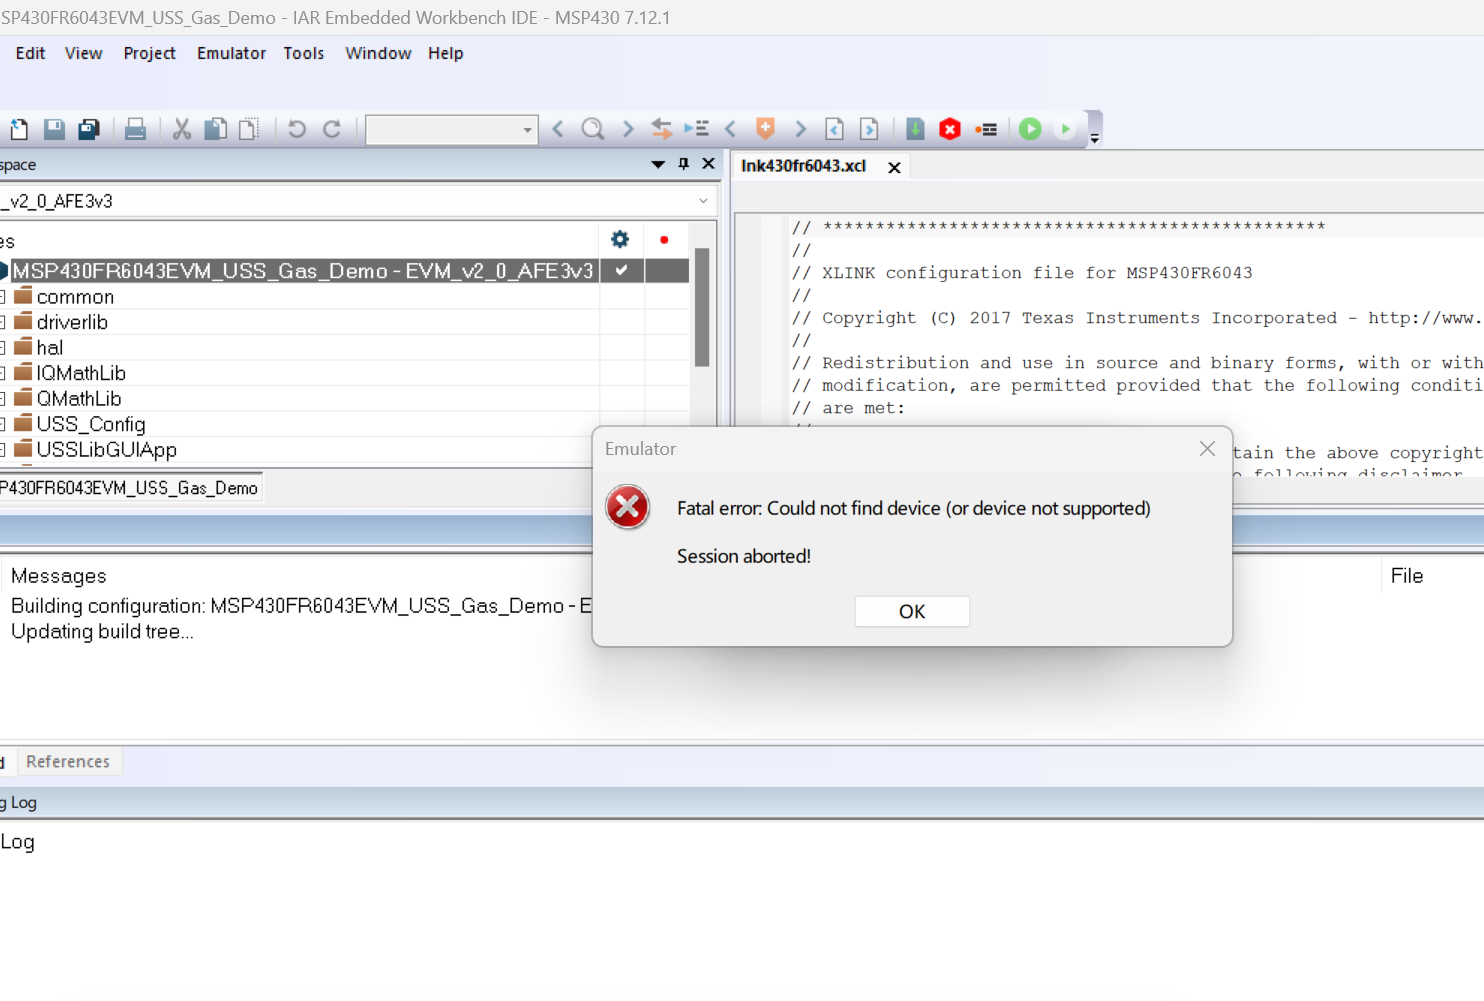The image size is (1484, 1001).
Task: Open the View menu
Action: [84, 53]
